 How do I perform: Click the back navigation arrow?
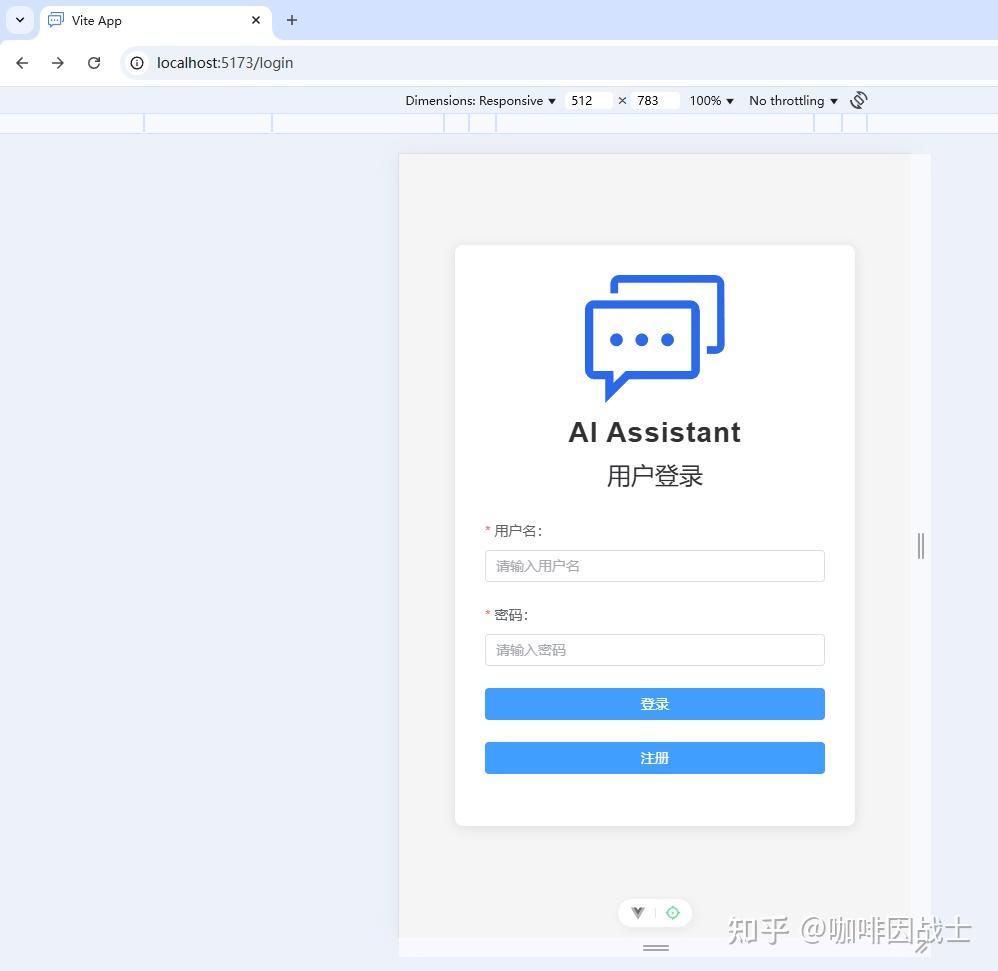pos(22,62)
